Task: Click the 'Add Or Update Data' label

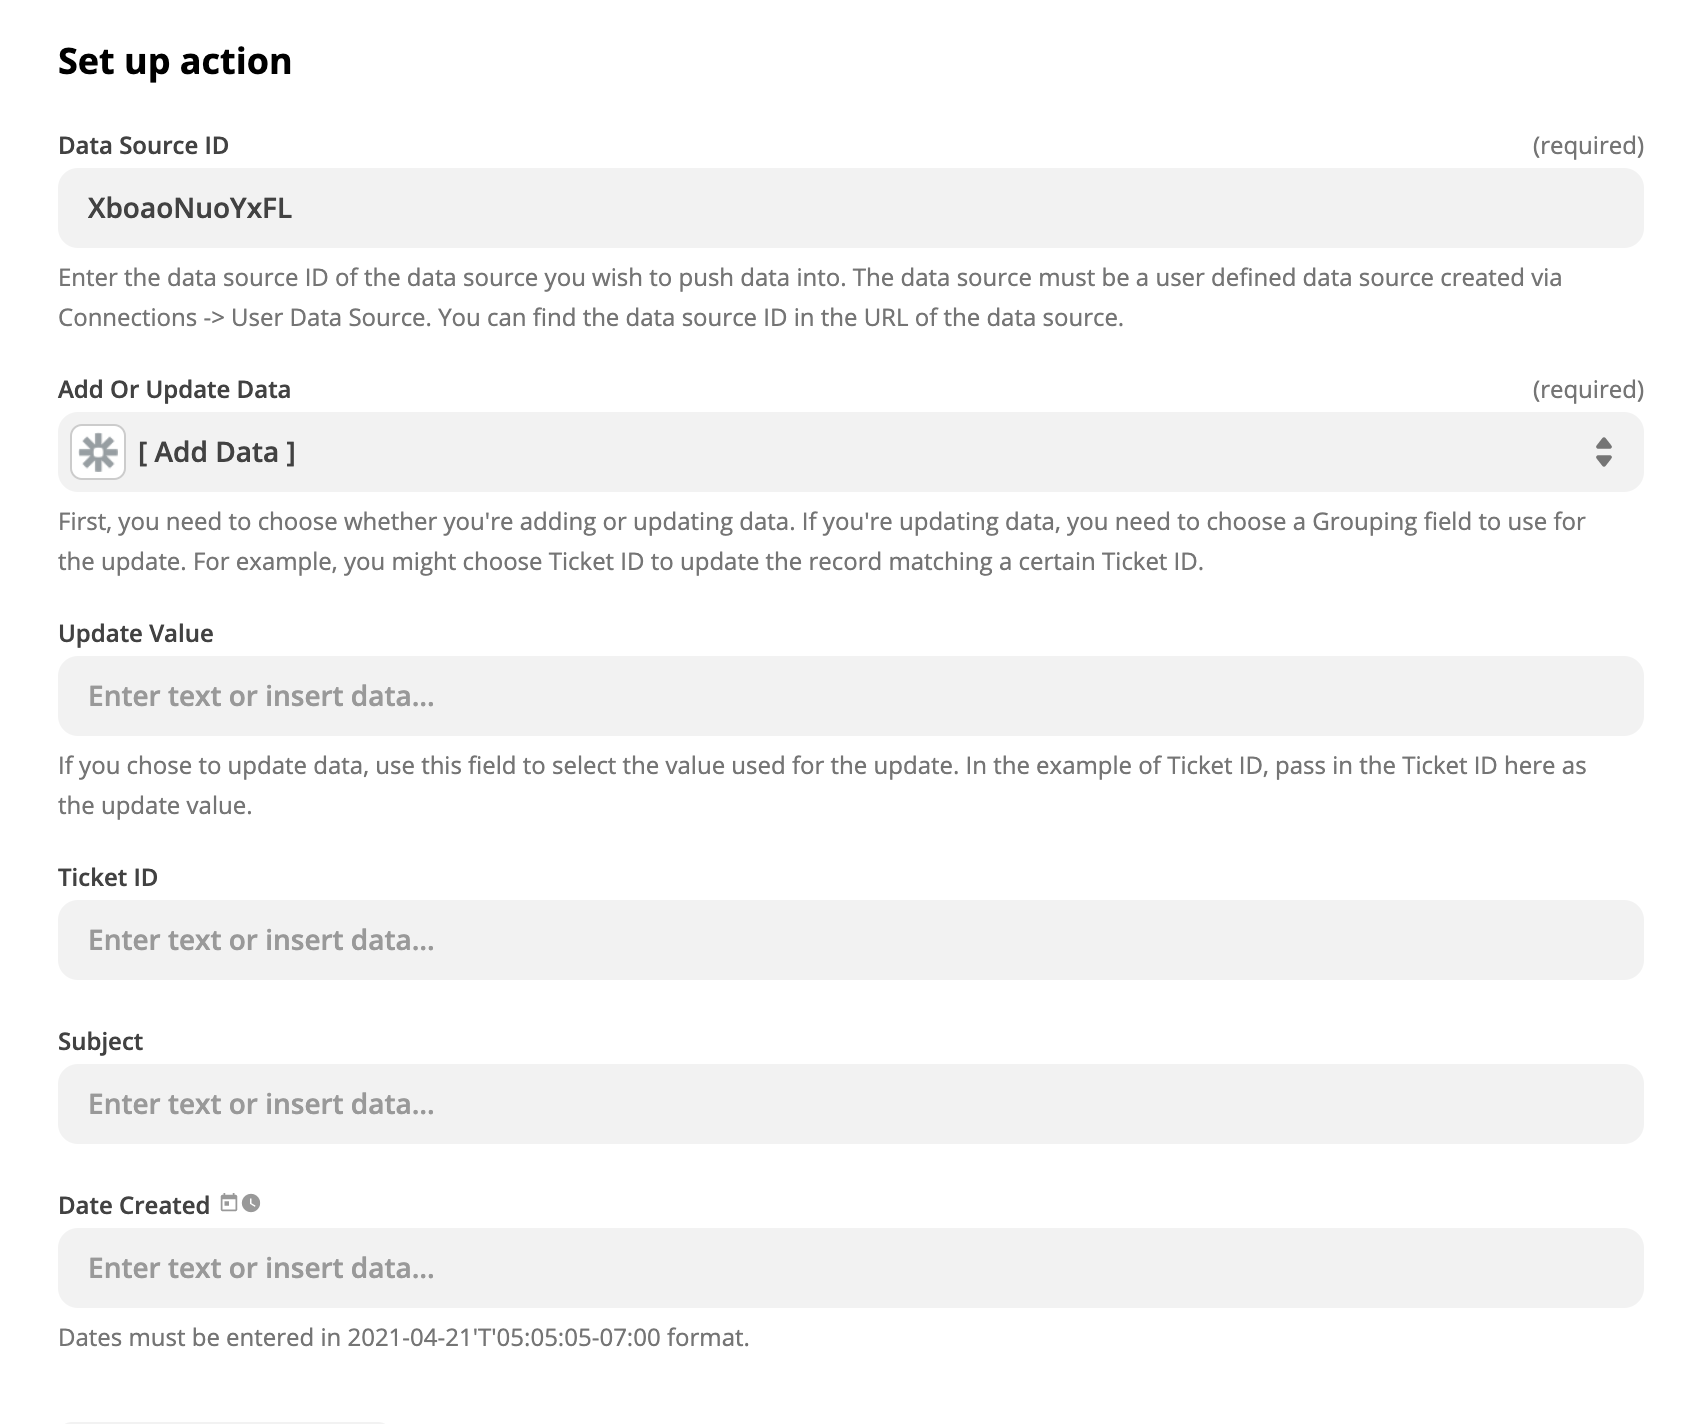Action: coord(174,389)
